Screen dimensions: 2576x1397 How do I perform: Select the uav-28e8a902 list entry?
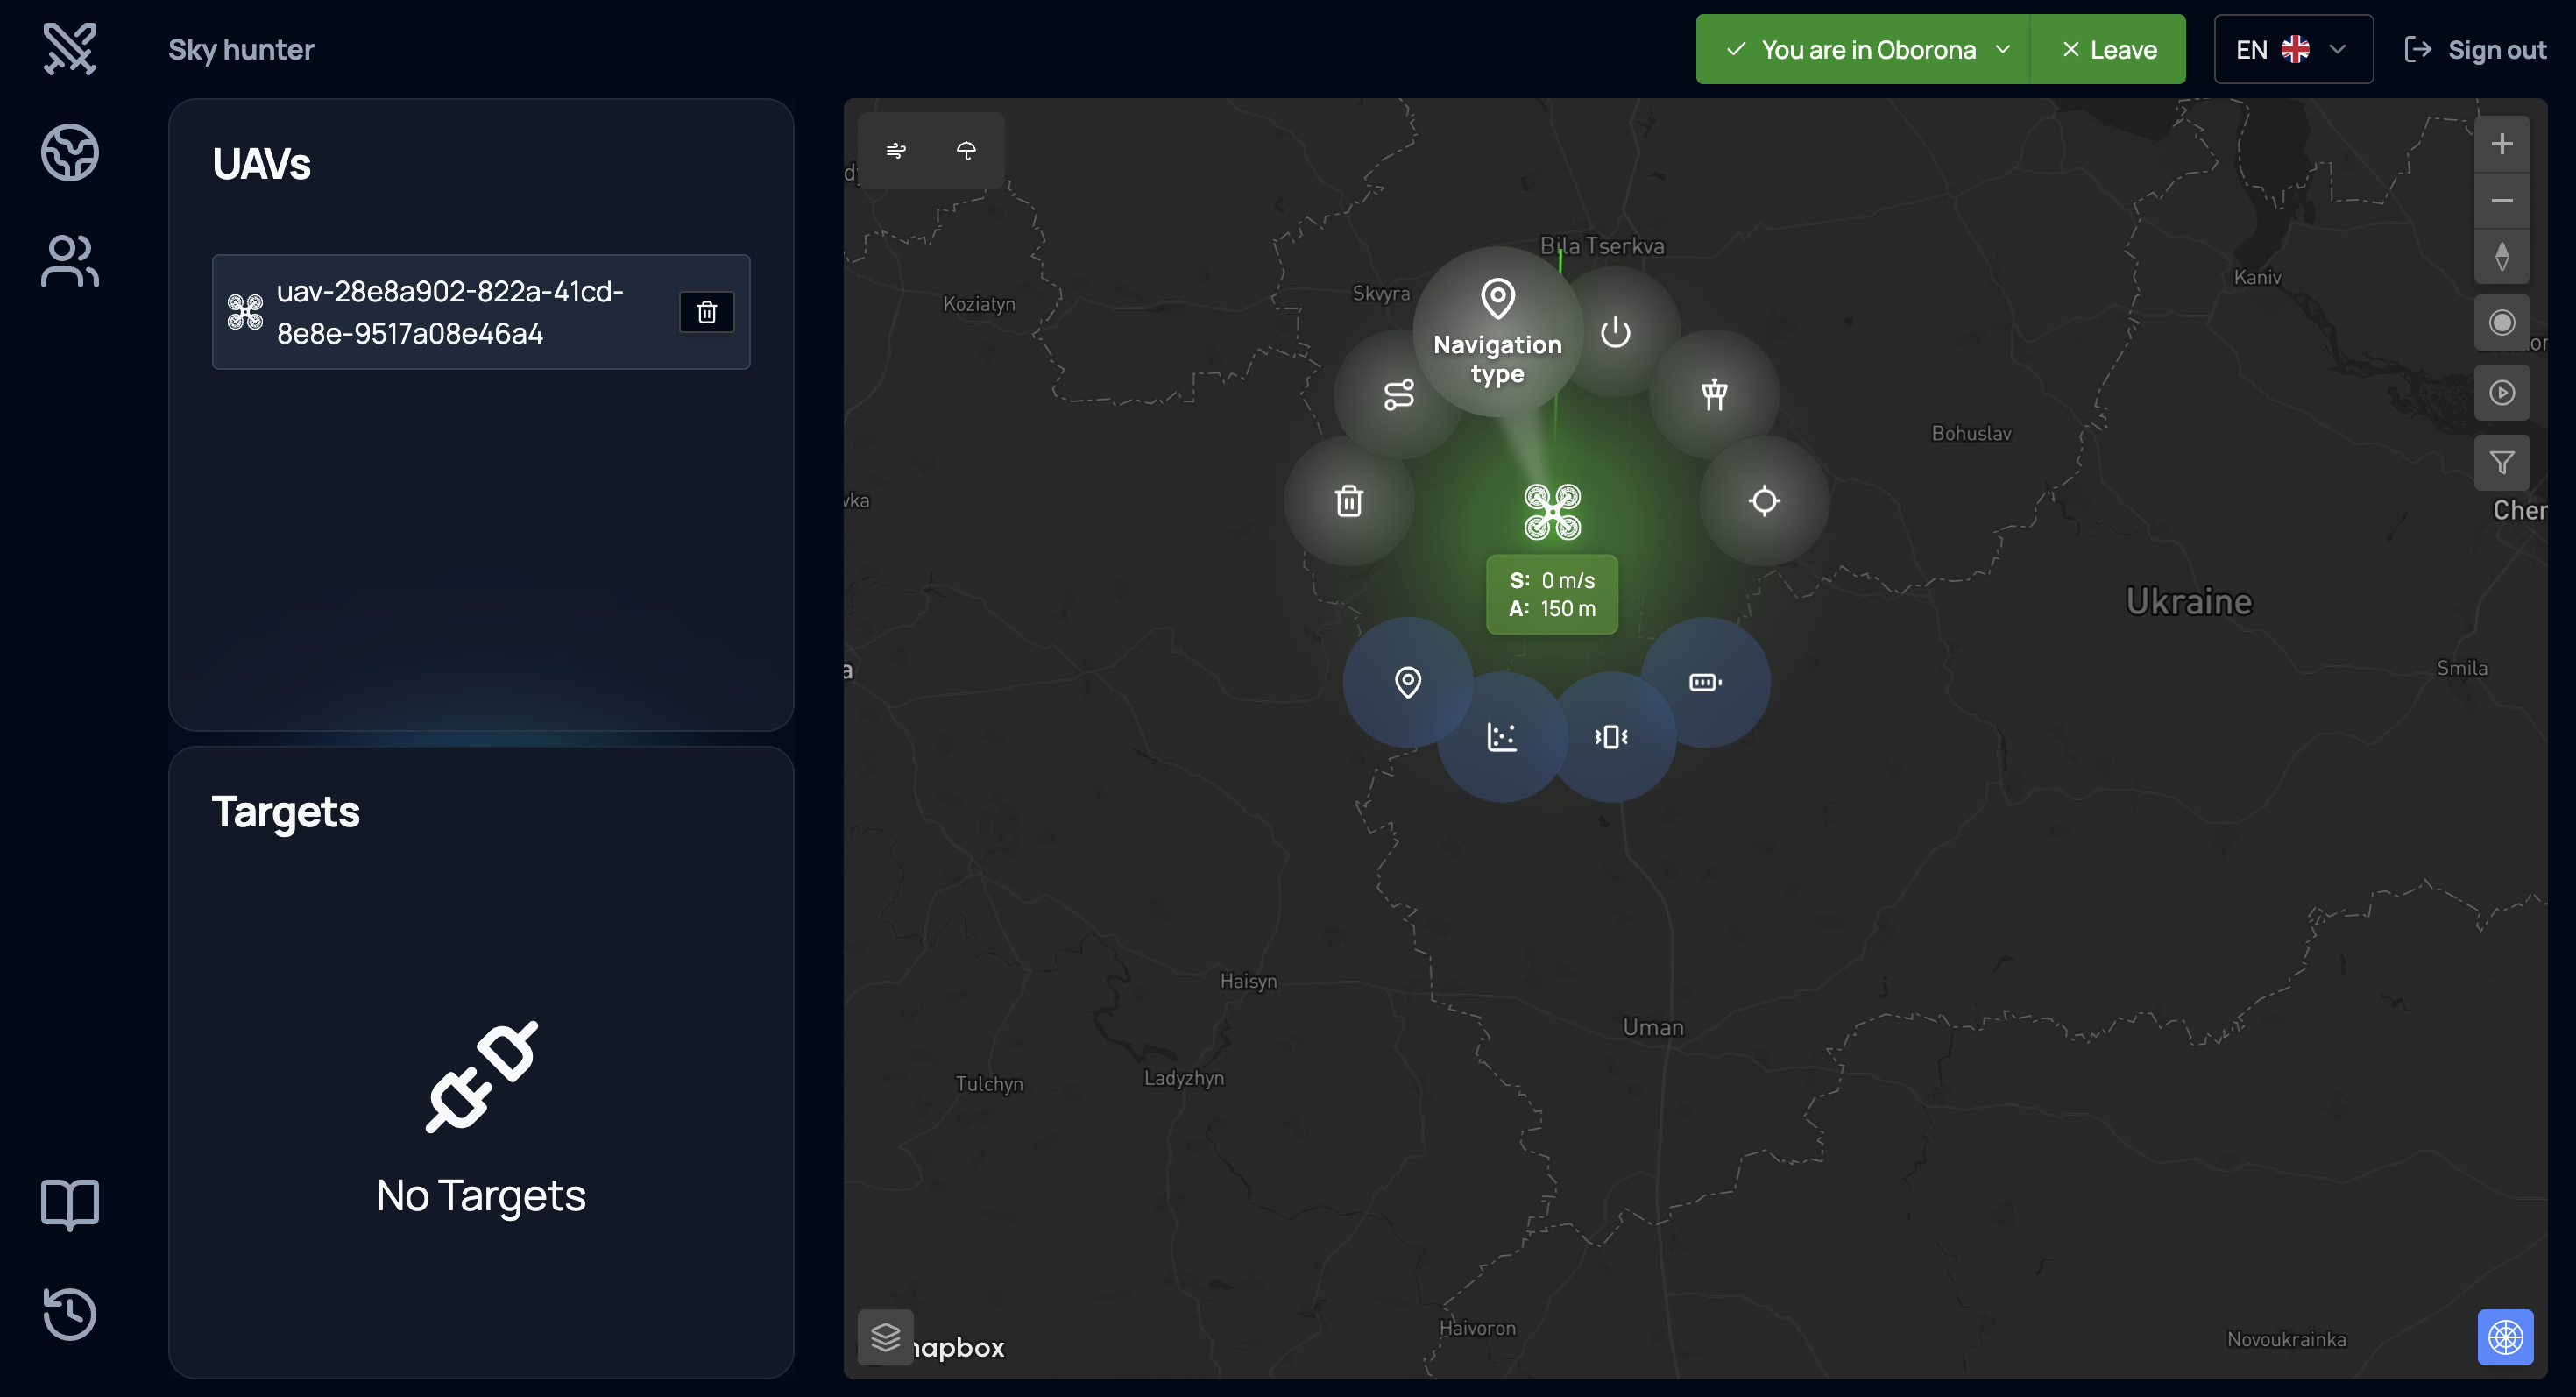[x=450, y=312]
